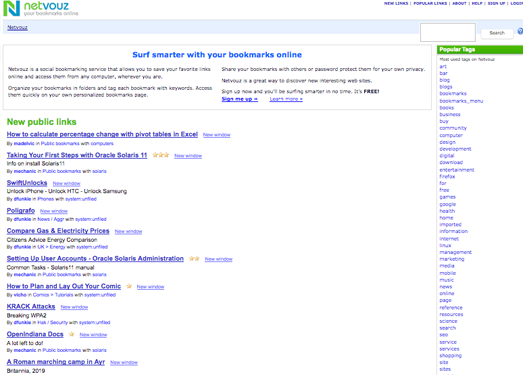This screenshot has width=523, height=375.
Task: Select the 'reference' popular tag
Action: coord(451,308)
